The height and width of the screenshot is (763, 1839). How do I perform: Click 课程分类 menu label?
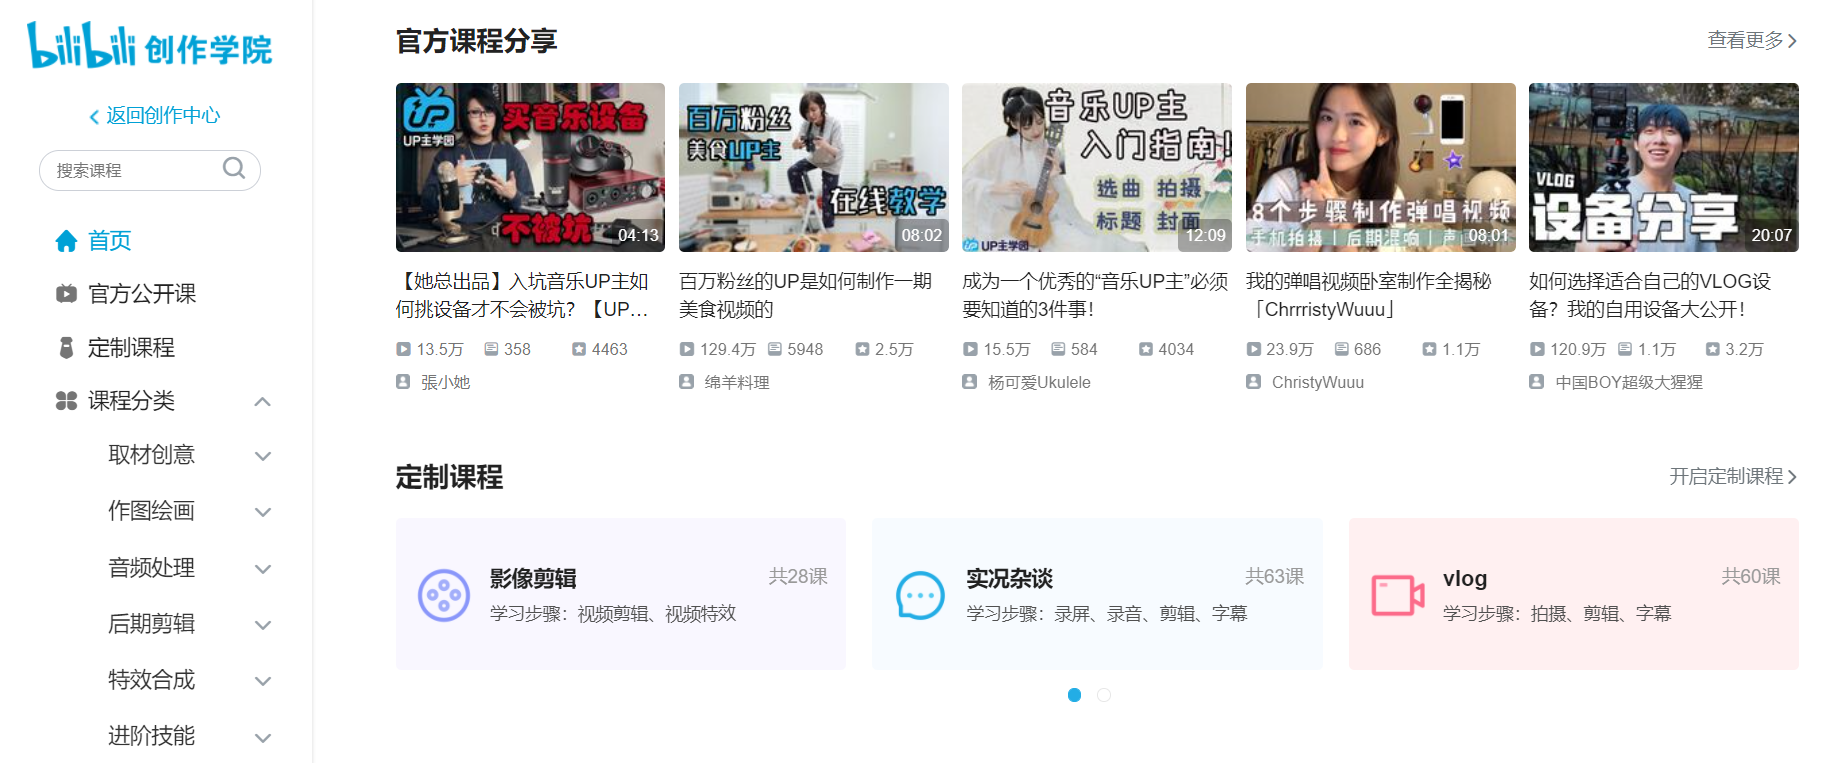coord(131,401)
